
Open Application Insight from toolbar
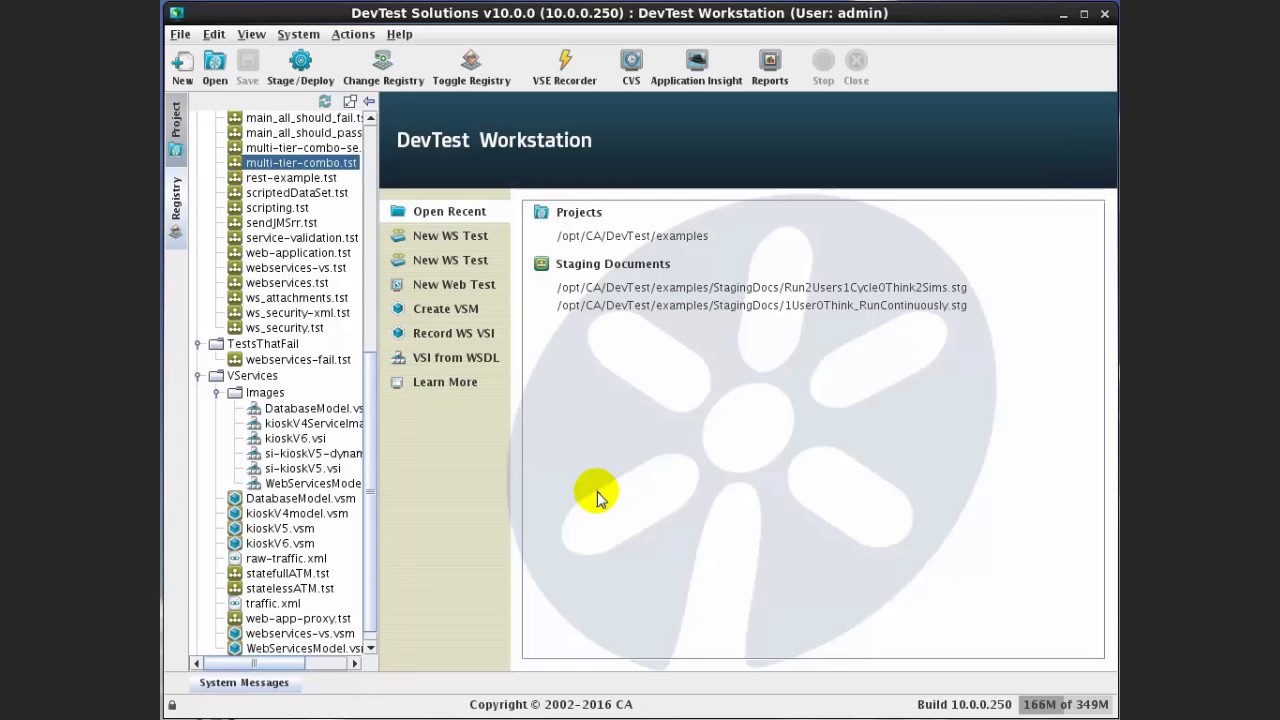pyautogui.click(x=696, y=61)
